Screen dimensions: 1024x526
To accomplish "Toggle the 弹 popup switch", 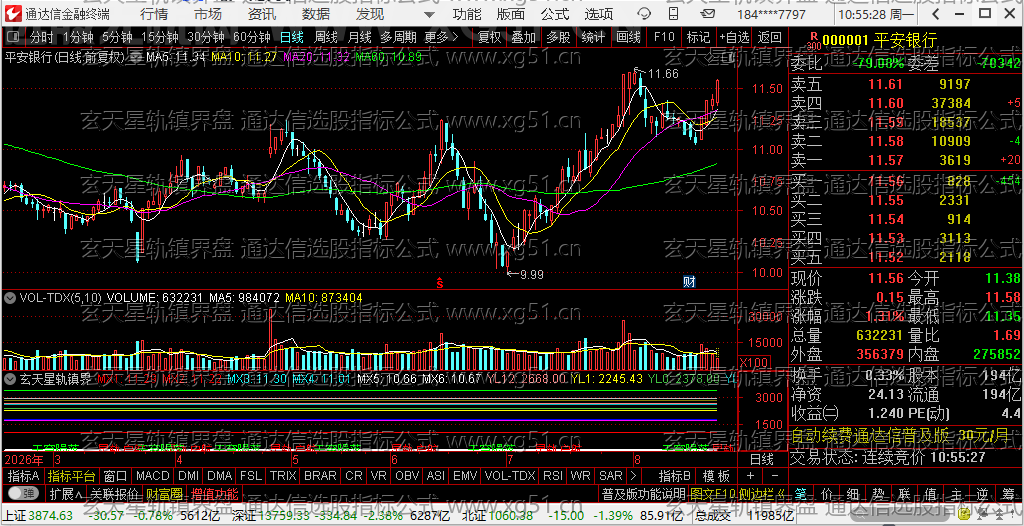I will point(22,493).
